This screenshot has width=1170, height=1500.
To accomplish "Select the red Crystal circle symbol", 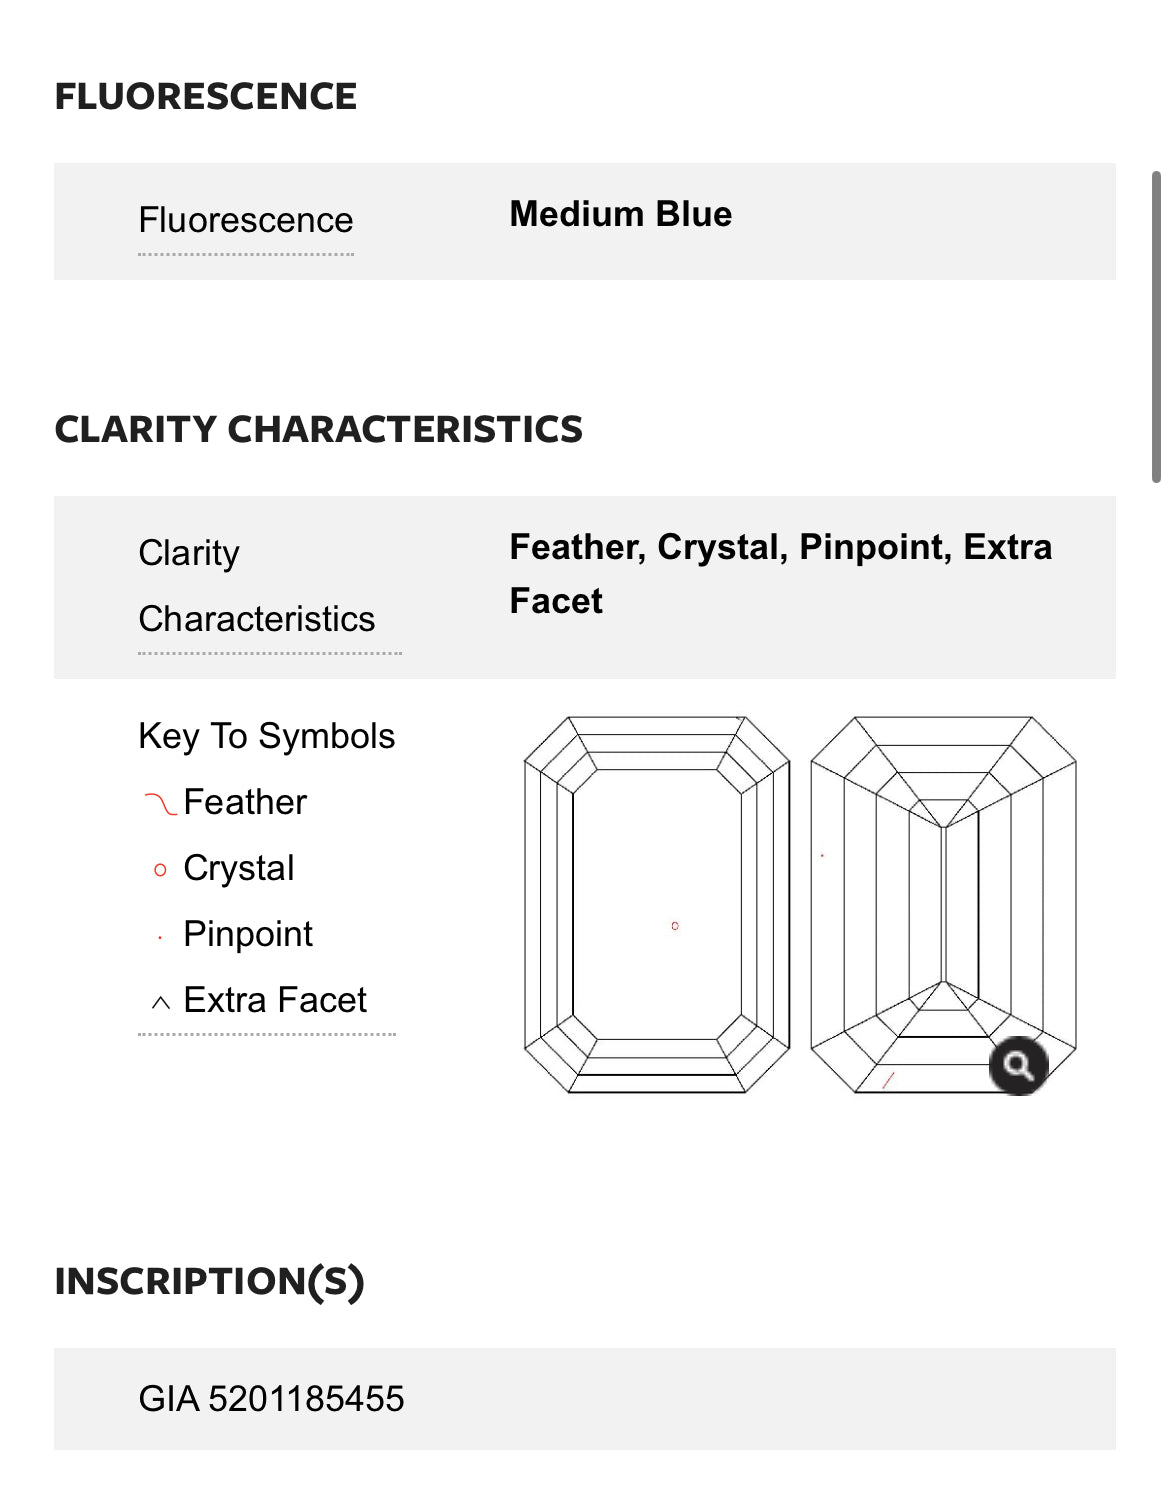I will pyautogui.click(x=158, y=870).
